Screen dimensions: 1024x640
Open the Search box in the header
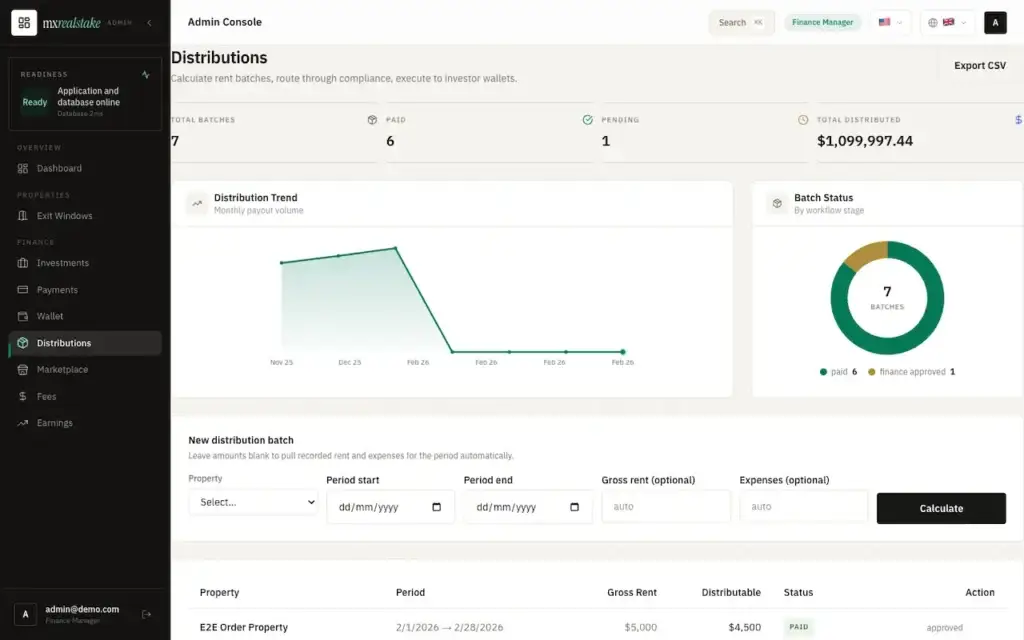741,22
